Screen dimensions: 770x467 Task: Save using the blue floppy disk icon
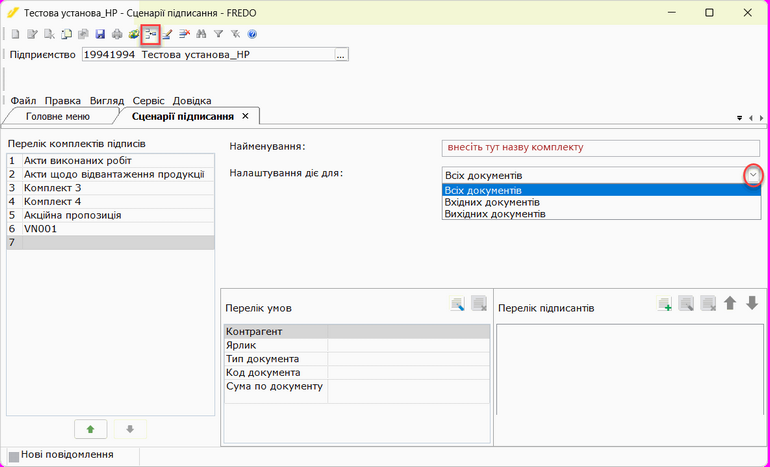(100, 34)
